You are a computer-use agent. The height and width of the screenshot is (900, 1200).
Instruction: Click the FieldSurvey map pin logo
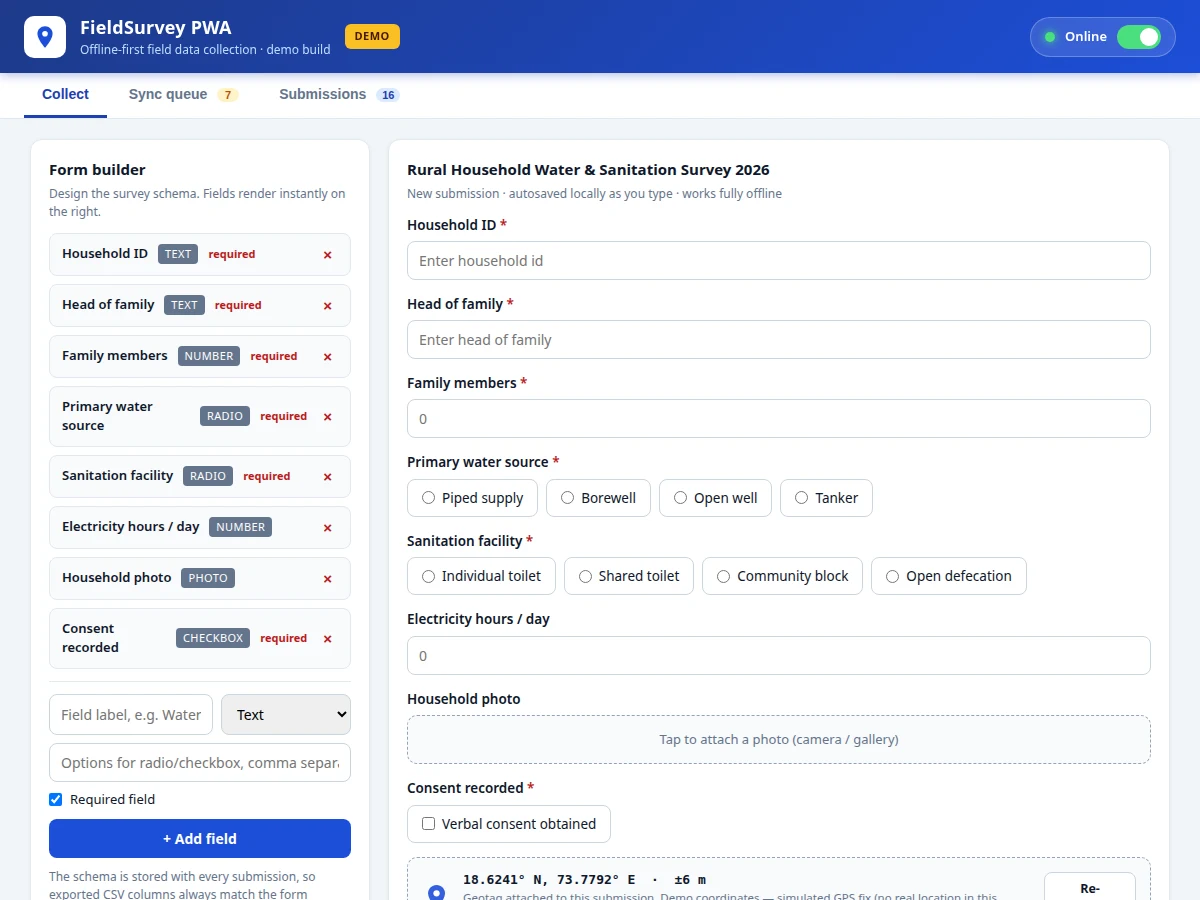[44, 37]
